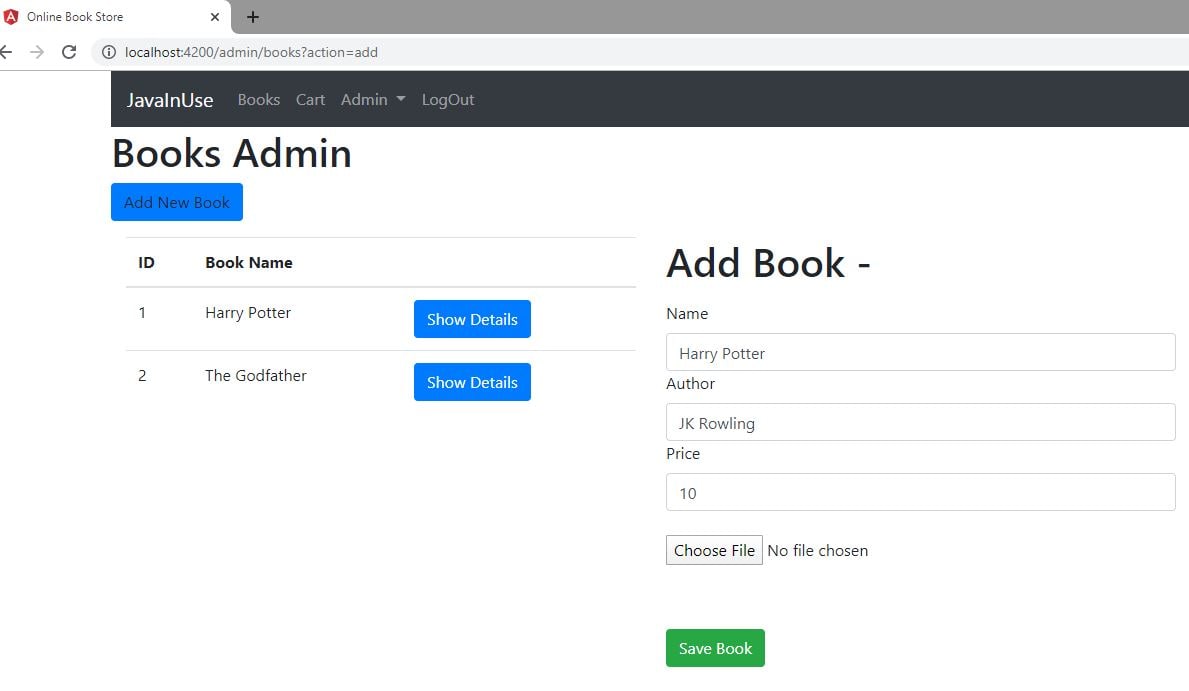Click the browser back arrow
The image size is (1189, 691).
click(x=6, y=52)
